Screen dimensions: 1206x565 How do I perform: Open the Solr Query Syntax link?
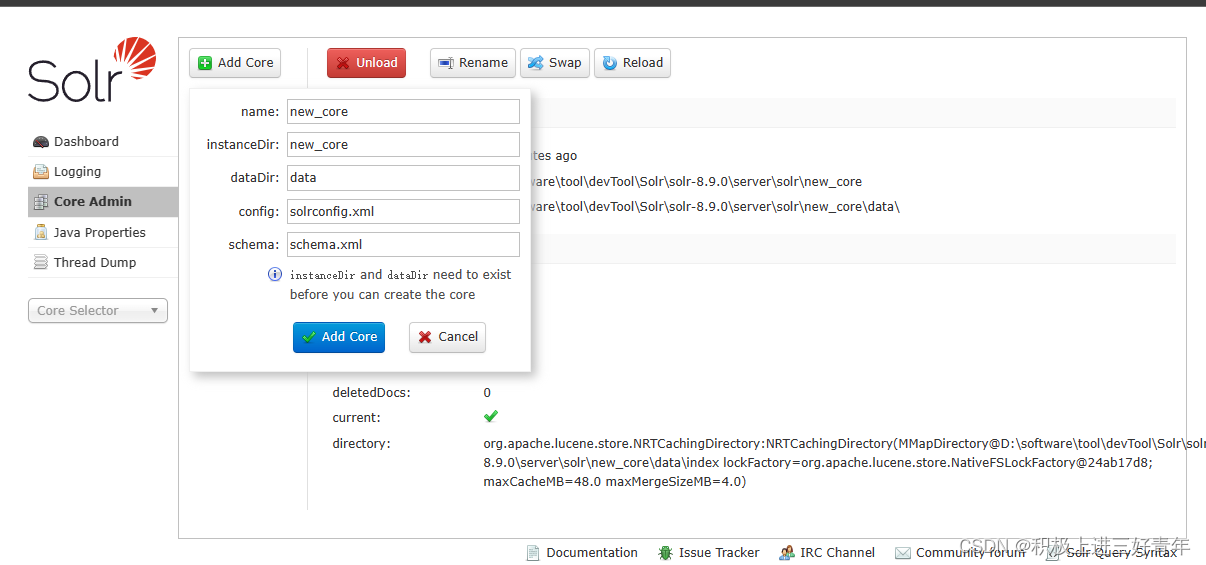coord(1111,553)
